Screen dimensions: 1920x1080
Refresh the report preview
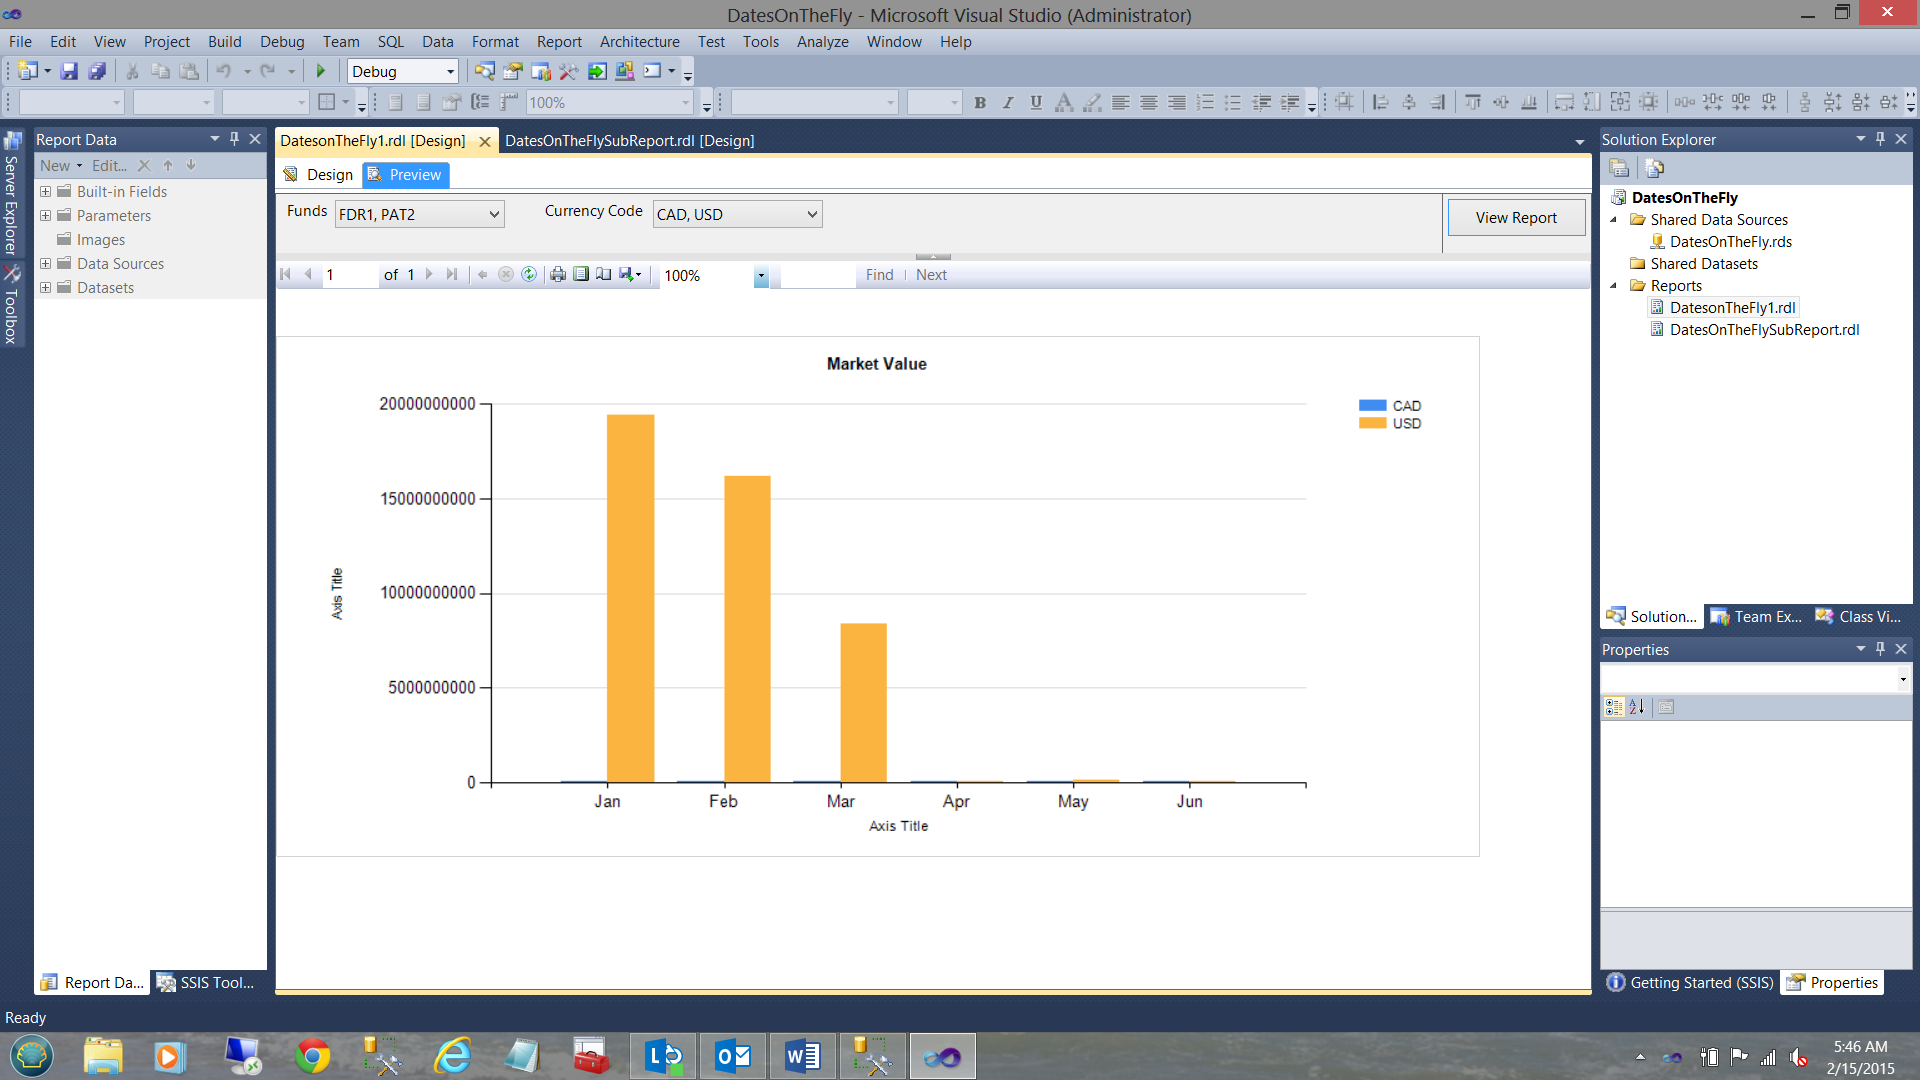[529, 275]
